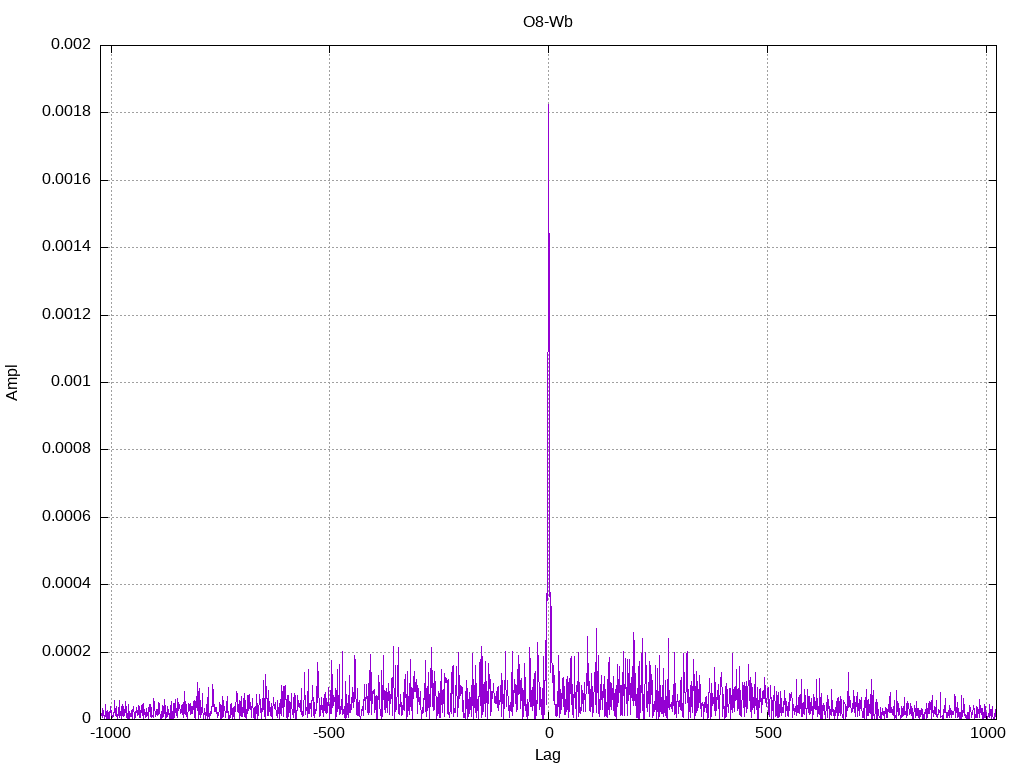The width and height of the screenshot is (1024, 768).
Task: Click the -1000 x-axis tick label
Action: [110, 733]
